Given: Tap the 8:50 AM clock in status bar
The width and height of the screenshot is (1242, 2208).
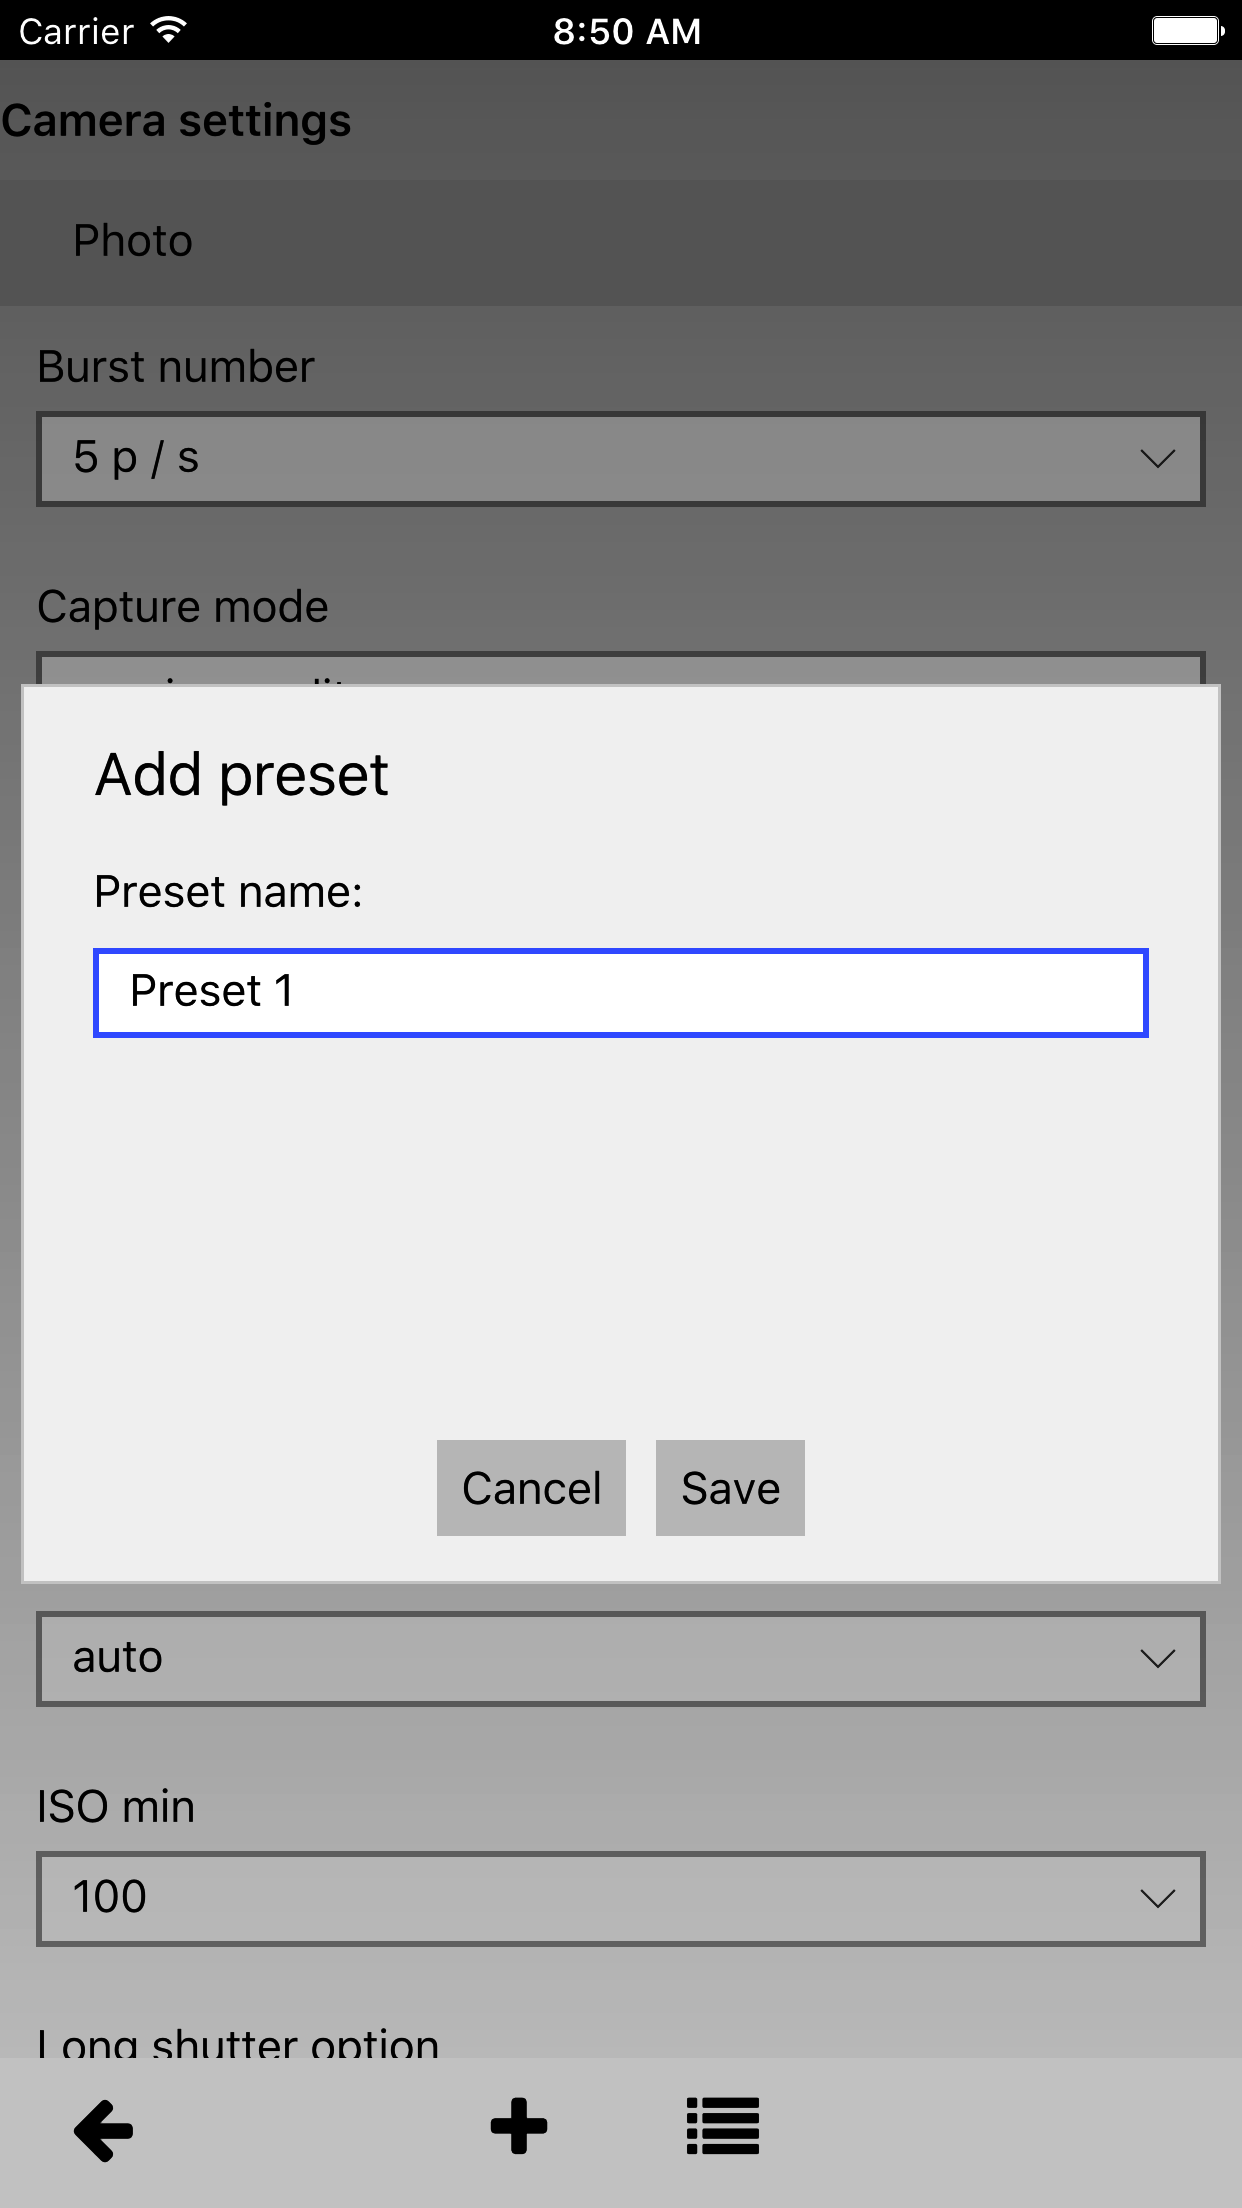Looking at the screenshot, I should point(627,31).
